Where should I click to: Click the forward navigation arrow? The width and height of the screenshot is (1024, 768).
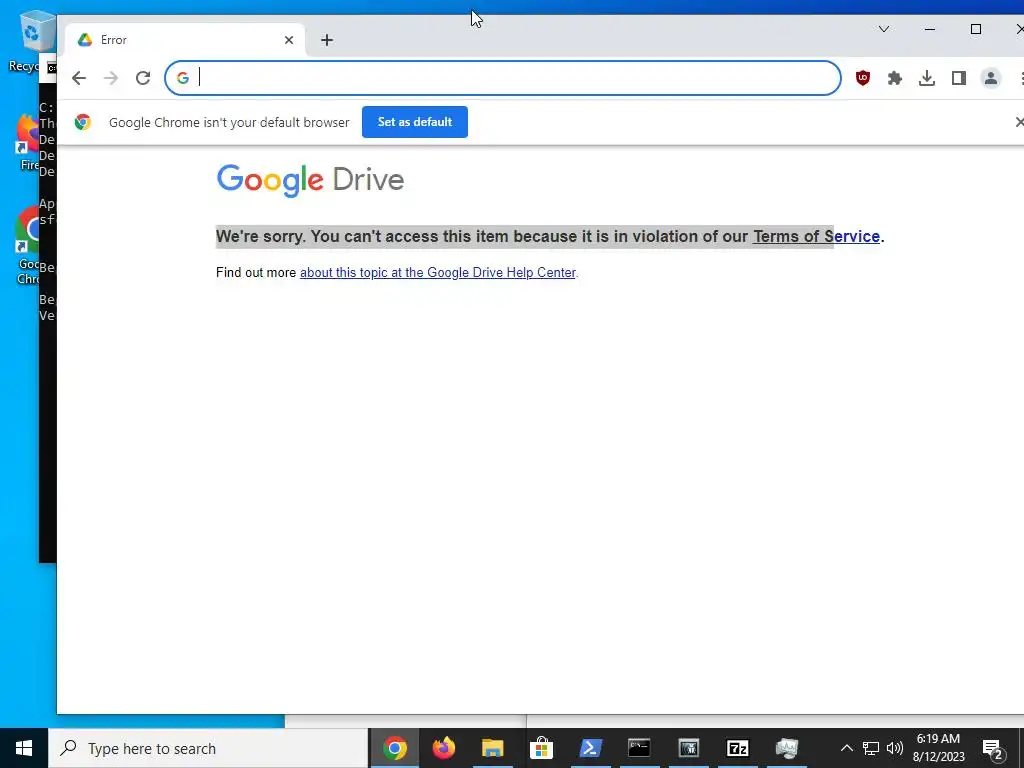[111, 78]
